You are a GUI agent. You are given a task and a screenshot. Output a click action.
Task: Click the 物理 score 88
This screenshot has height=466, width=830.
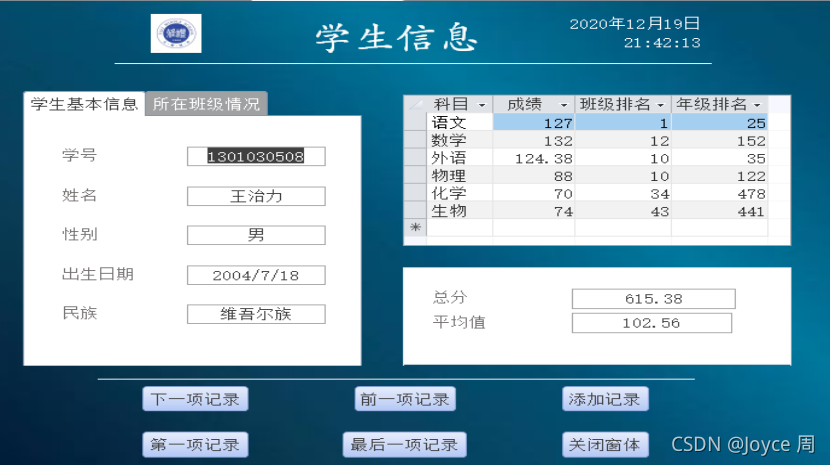(534, 175)
